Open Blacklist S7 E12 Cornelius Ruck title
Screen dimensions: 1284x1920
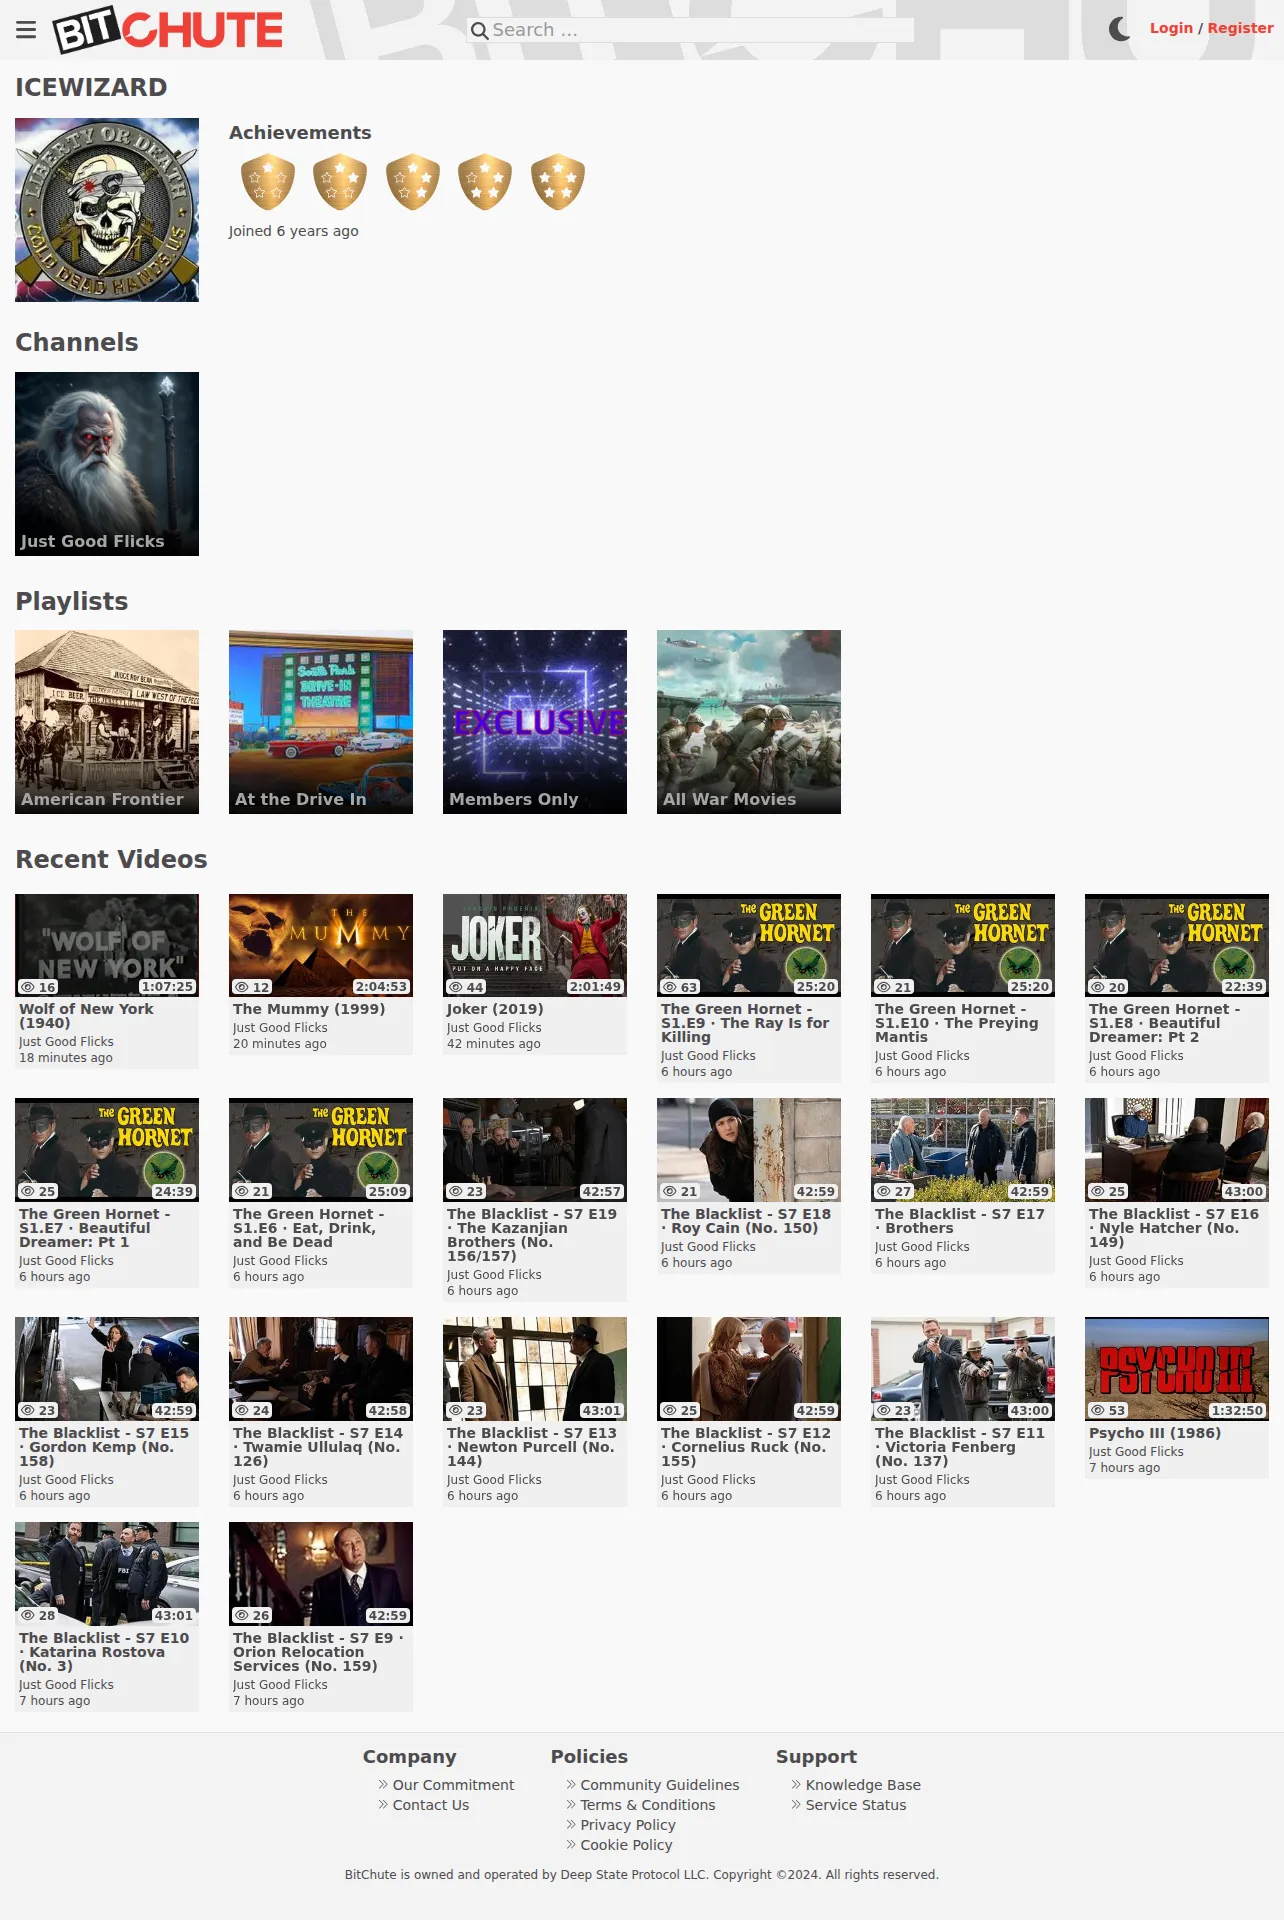coord(746,1447)
